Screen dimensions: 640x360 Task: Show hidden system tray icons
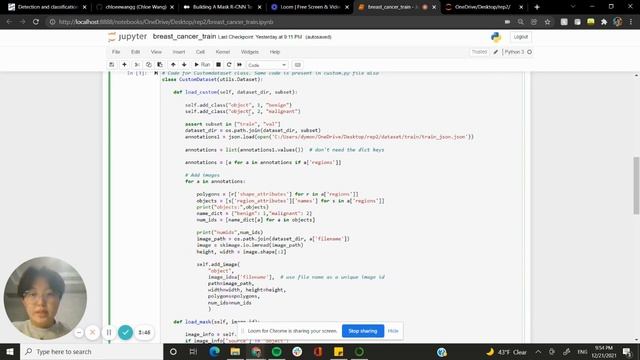click(538, 351)
